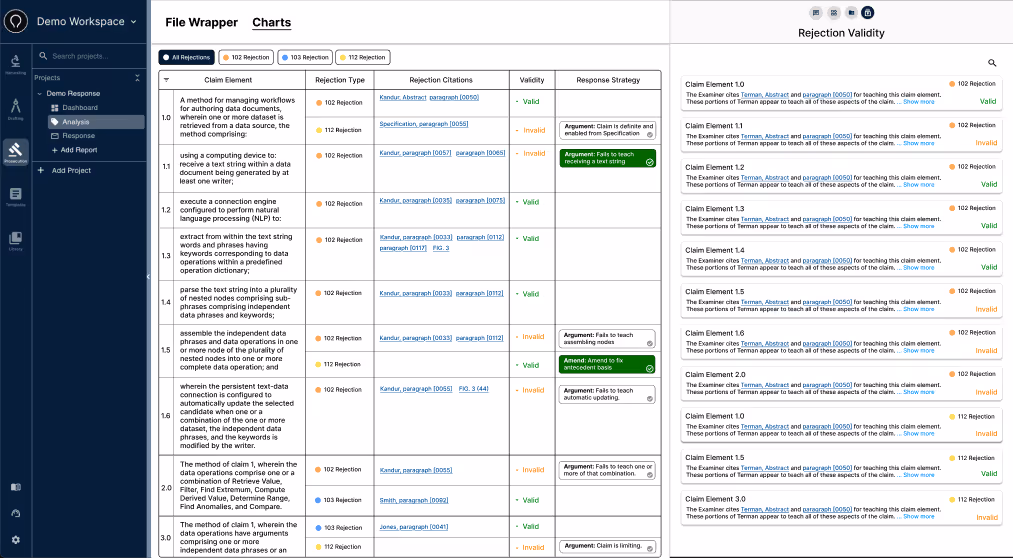1013x558 pixels.
Task: Click the search magnifier in projects sidebar
Action: [43, 56]
